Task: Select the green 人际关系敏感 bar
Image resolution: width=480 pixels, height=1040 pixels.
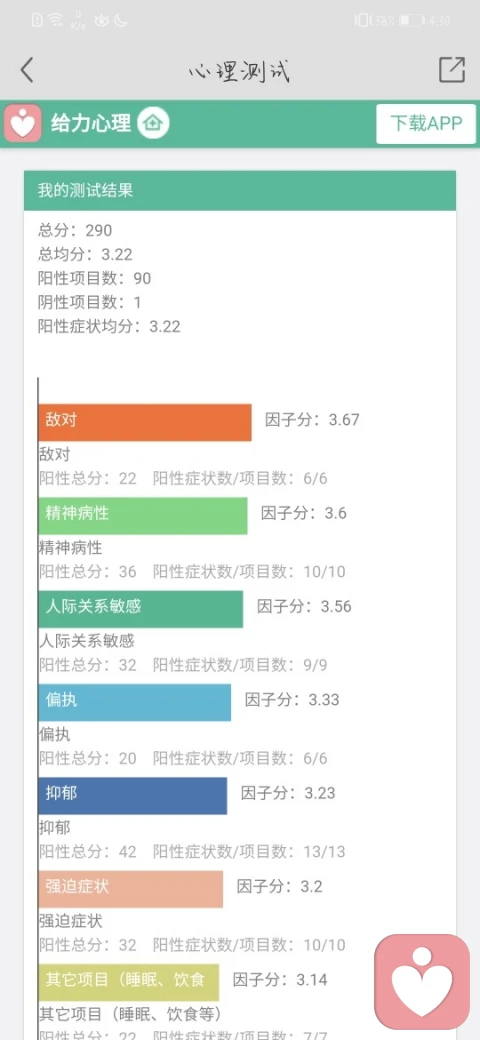Action: pos(141,609)
